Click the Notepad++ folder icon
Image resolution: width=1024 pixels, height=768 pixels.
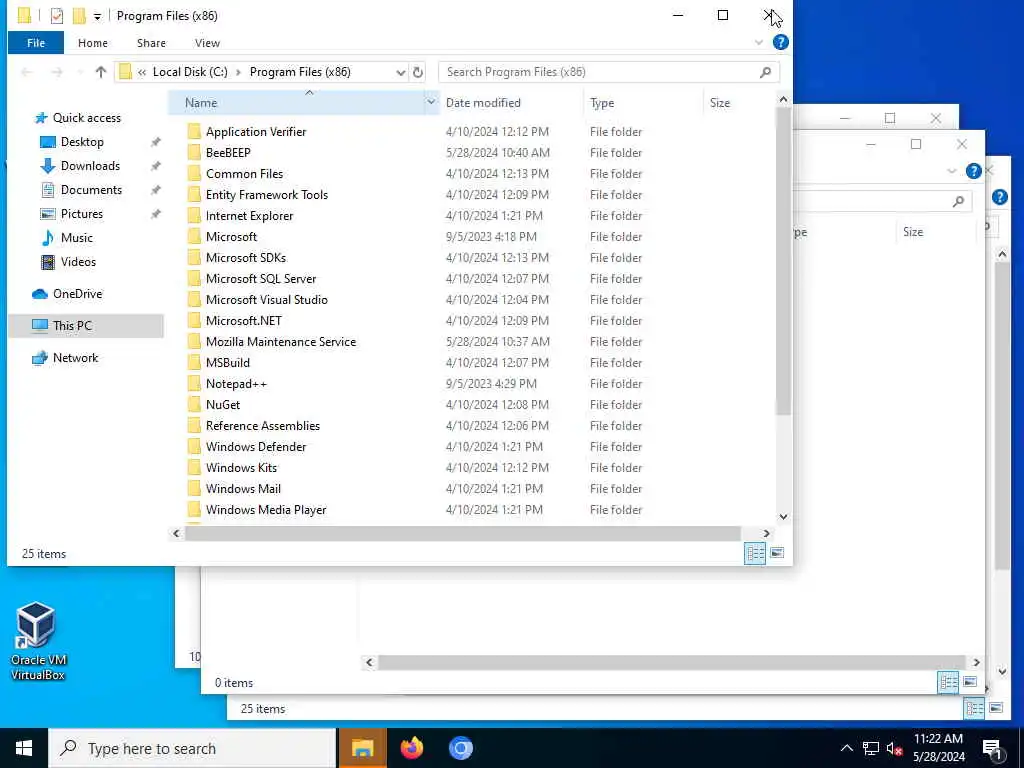click(x=194, y=384)
